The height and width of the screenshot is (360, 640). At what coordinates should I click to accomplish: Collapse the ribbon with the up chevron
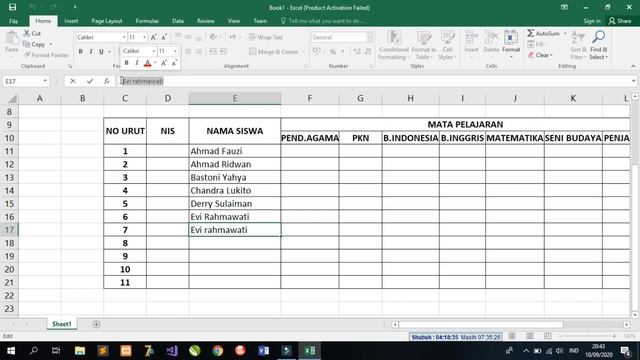point(633,66)
